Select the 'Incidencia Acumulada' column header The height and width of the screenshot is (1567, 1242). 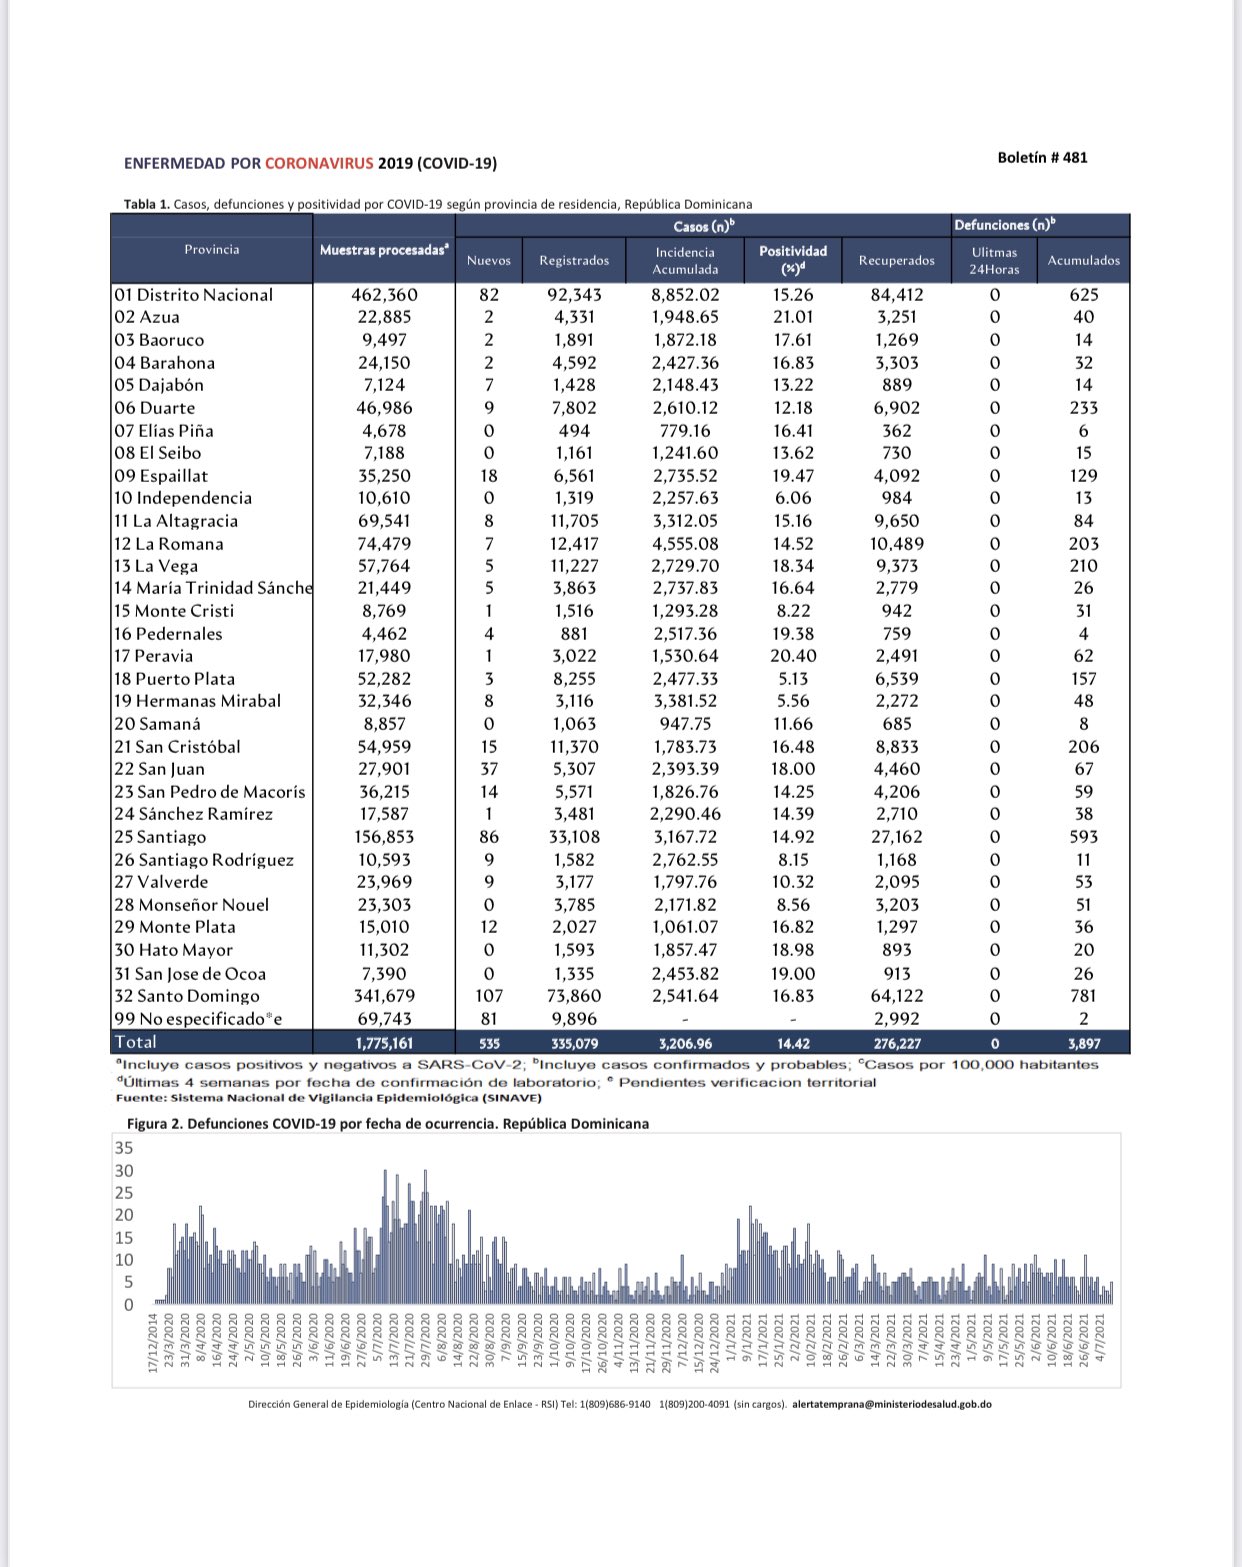coord(685,260)
